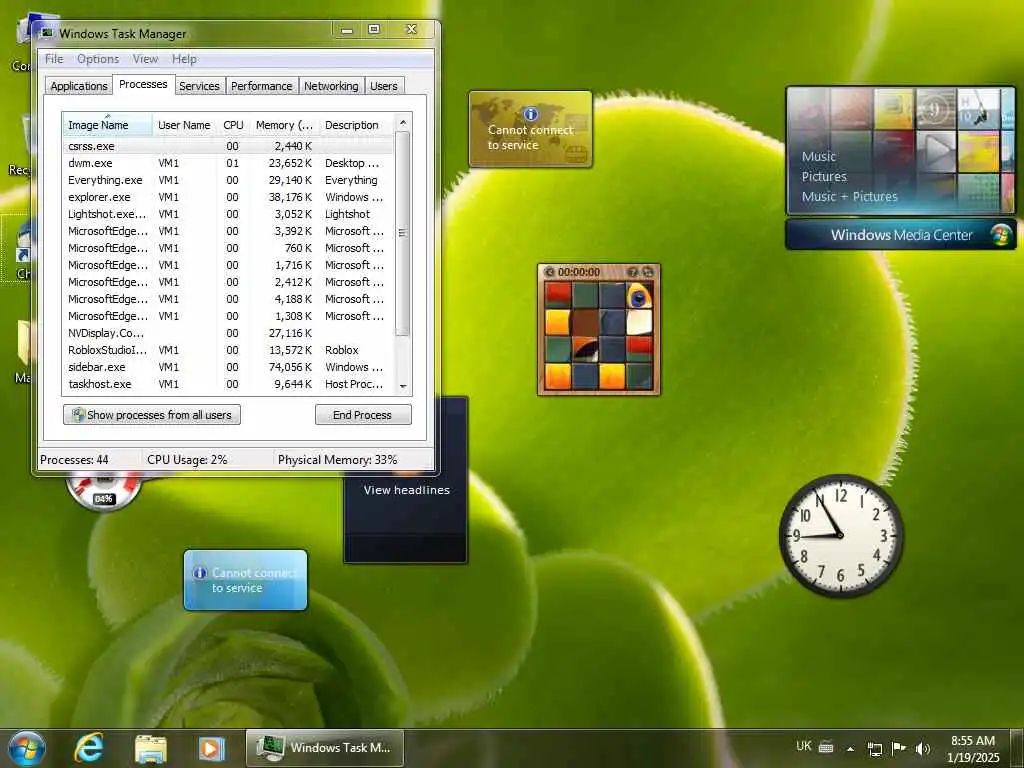Click the UK input language indicator
1024x768 pixels.
[x=804, y=746]
